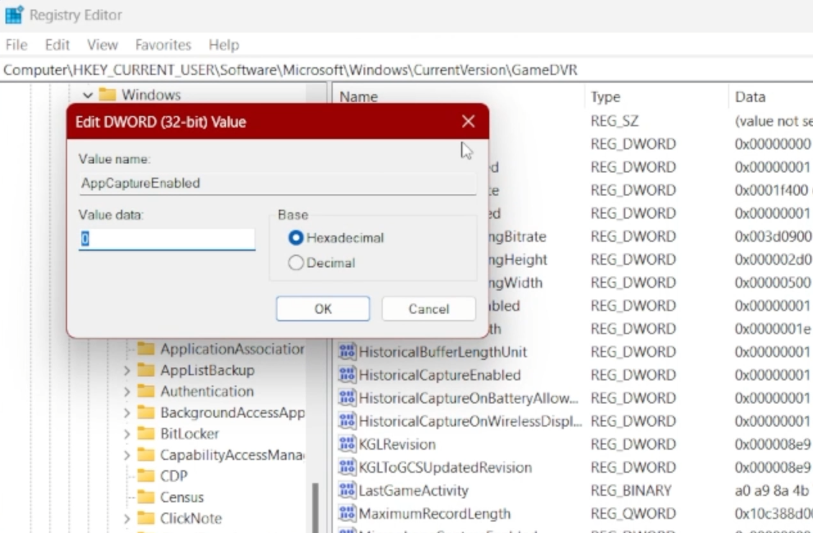Select the ApplicationAssociation tree key
Screen dimensions: 813x533
pyautogui.click(x=232, y=349)
